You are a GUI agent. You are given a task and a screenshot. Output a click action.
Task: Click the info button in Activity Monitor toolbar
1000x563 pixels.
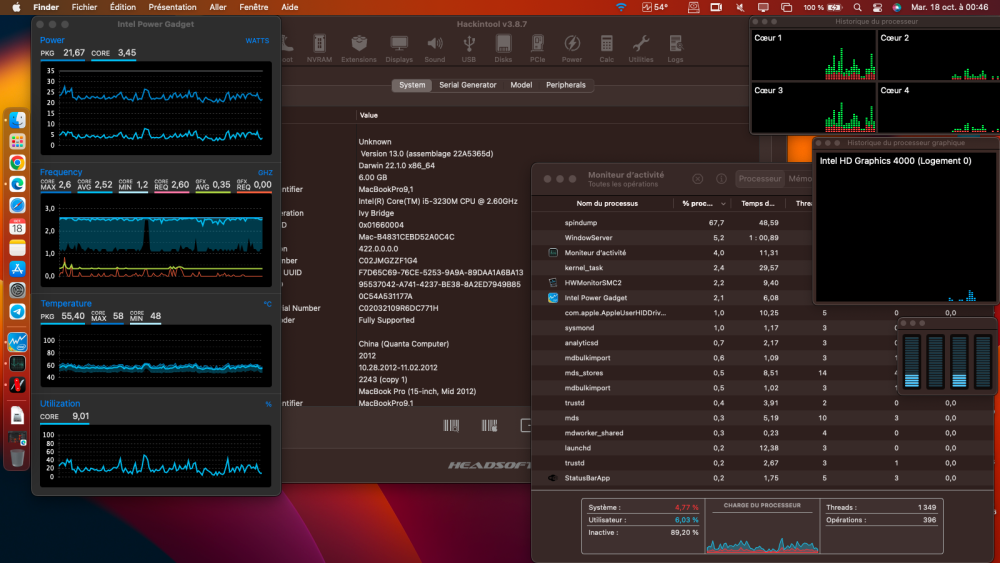click(x=721, y=179)
